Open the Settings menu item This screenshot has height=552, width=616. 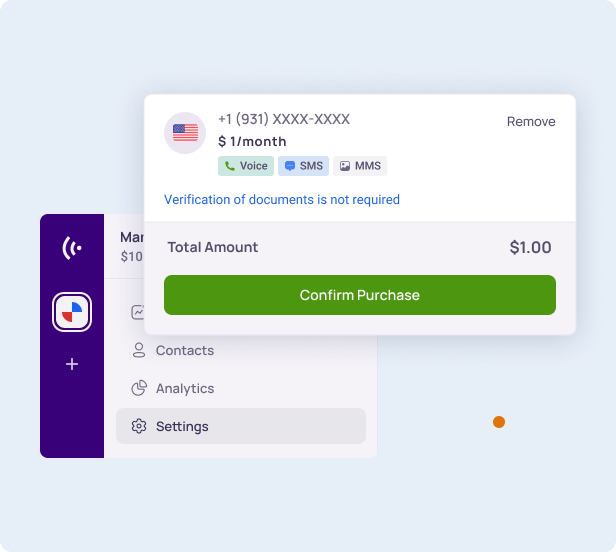(241, 426)
